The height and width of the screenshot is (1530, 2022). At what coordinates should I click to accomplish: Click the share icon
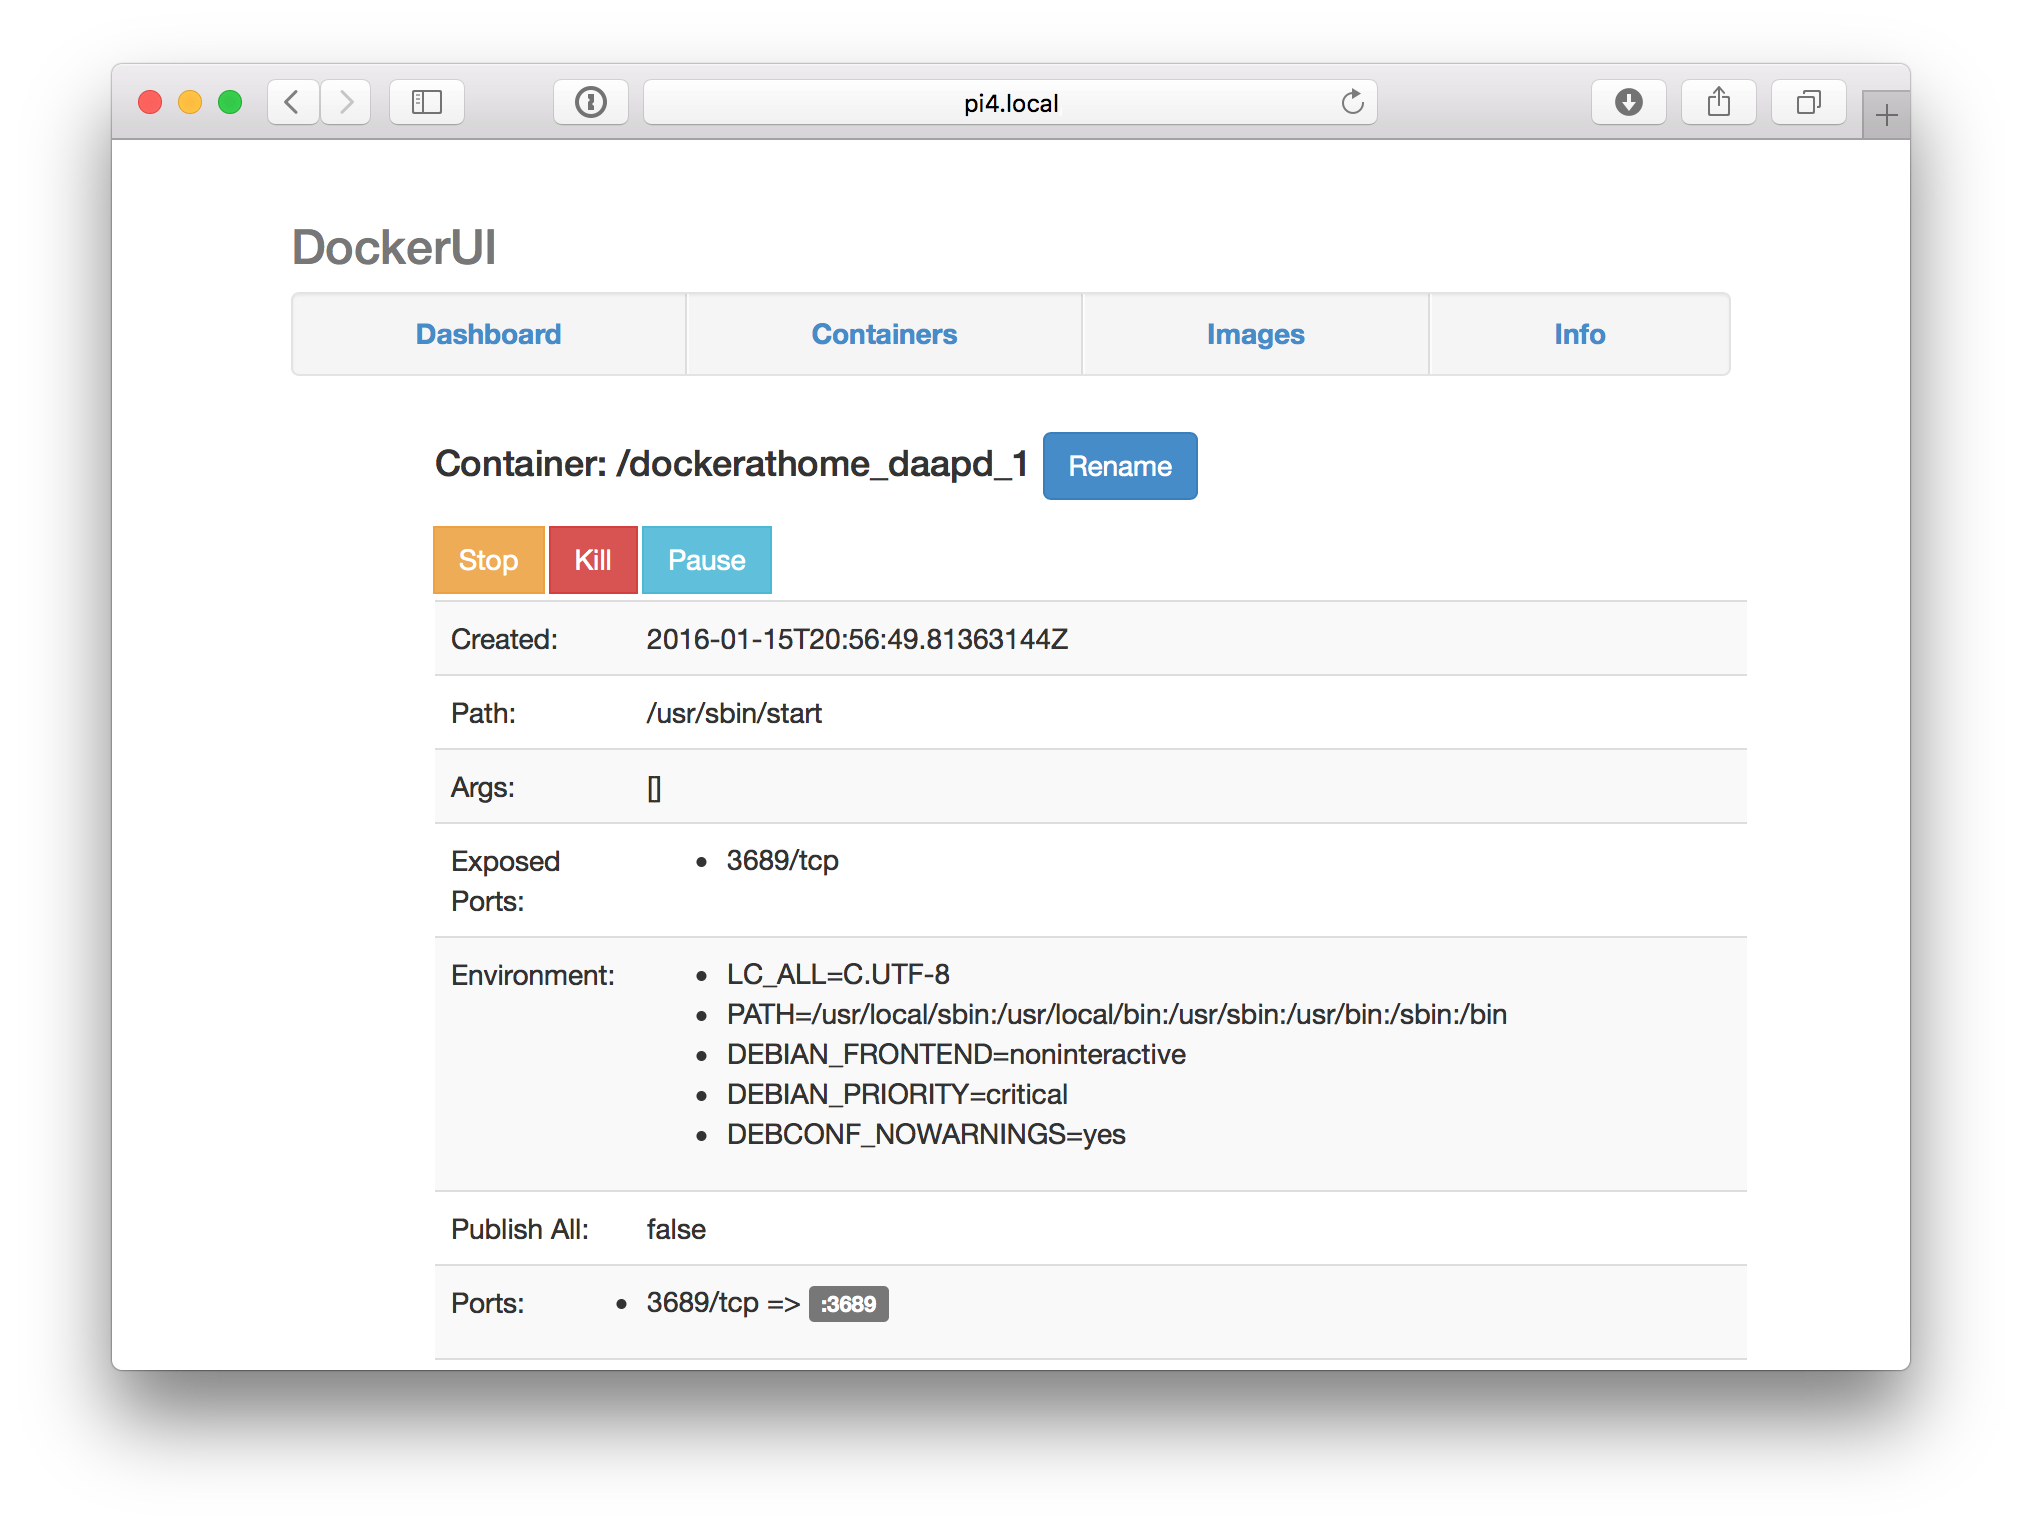click(x=1719, y=101)
